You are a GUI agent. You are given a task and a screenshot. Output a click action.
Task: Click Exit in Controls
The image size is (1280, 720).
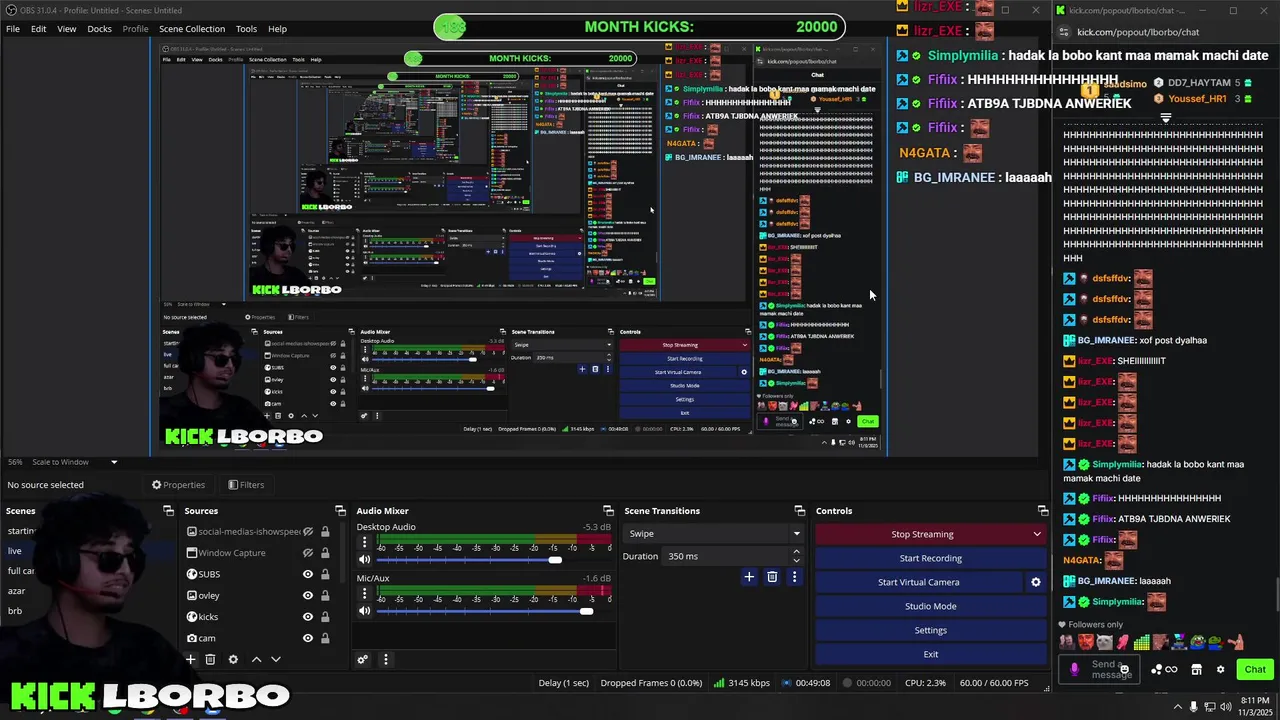click(x=930, y=654)
